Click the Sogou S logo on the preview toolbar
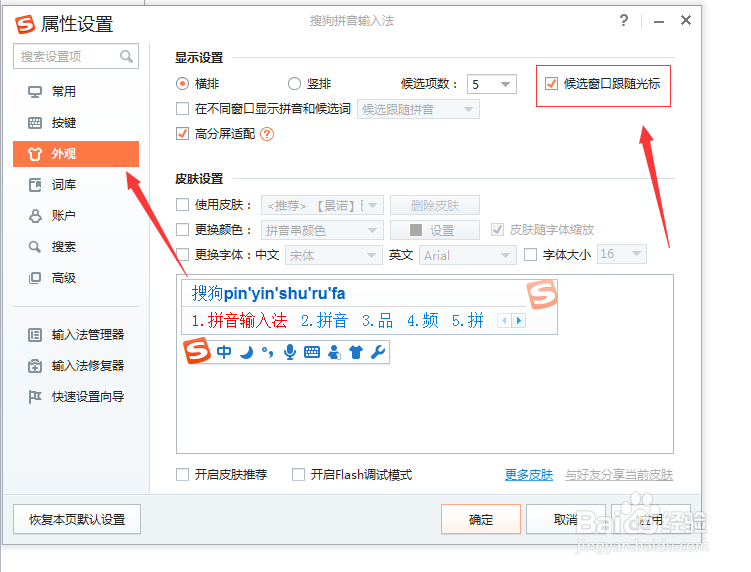The height and width of the screenshot is (572, 751). click(197, 351)
